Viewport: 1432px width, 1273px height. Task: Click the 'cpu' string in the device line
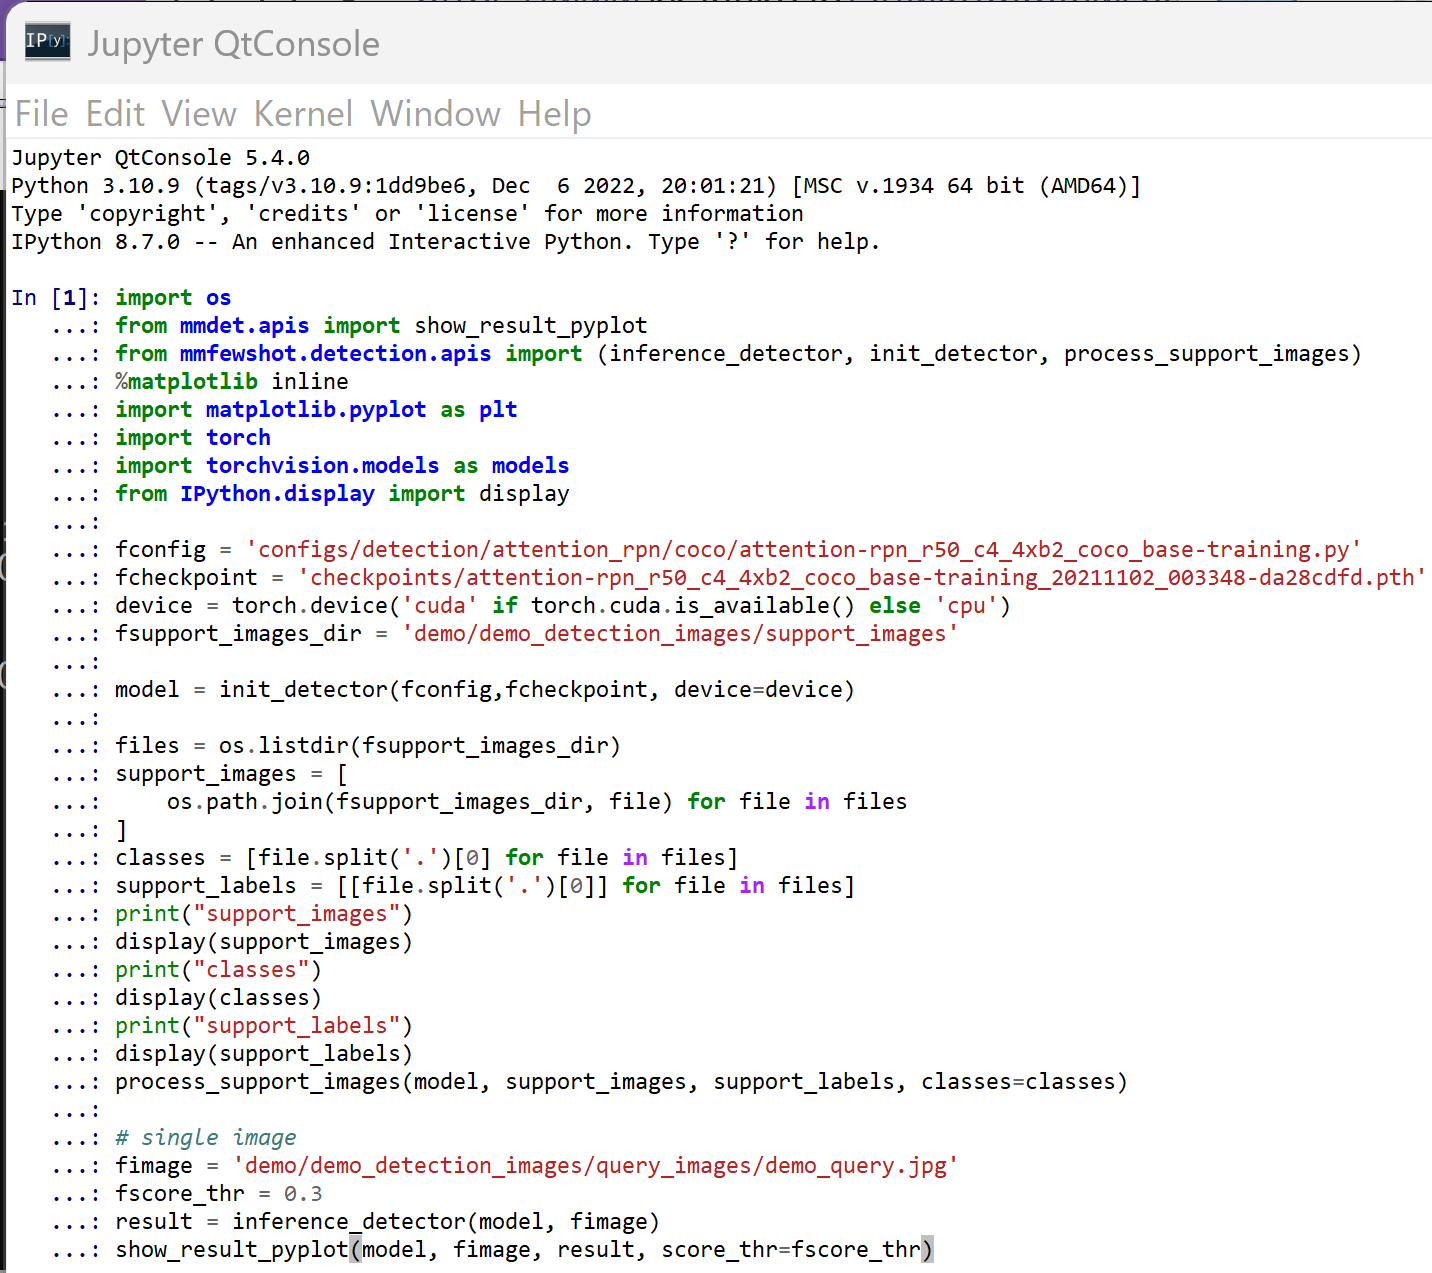966,606
